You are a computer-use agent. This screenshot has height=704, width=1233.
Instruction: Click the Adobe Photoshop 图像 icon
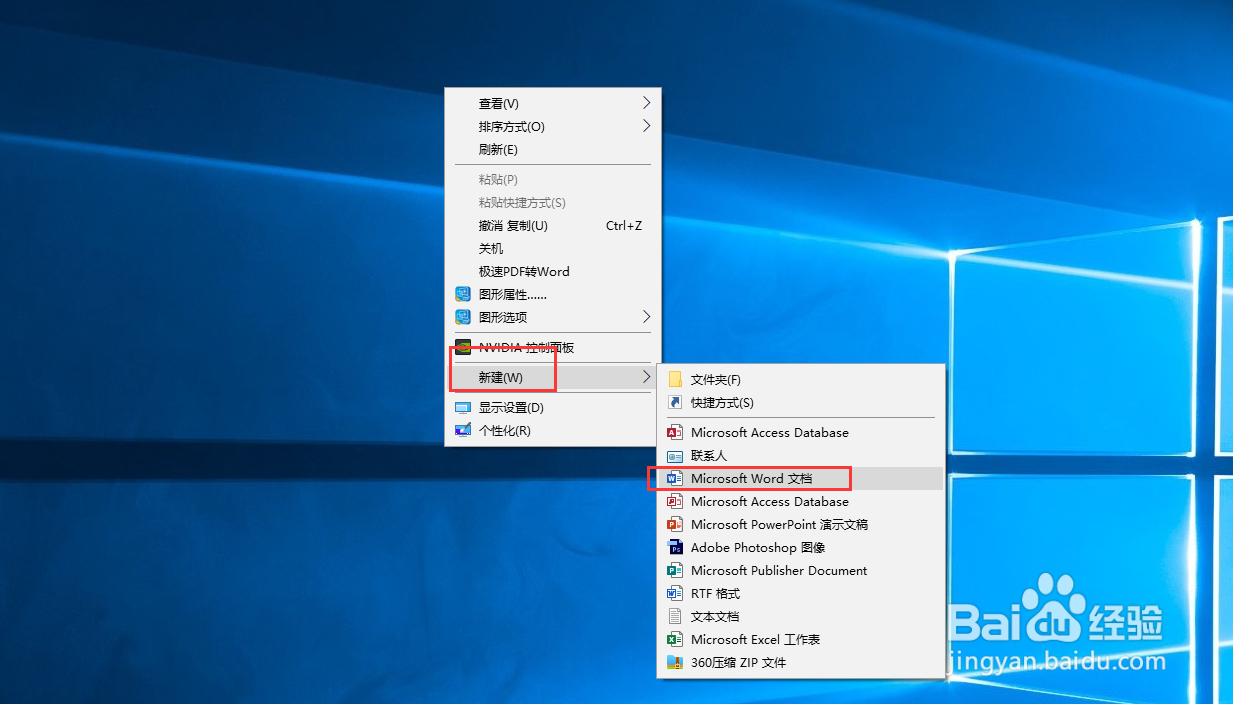tap(675, 548)
